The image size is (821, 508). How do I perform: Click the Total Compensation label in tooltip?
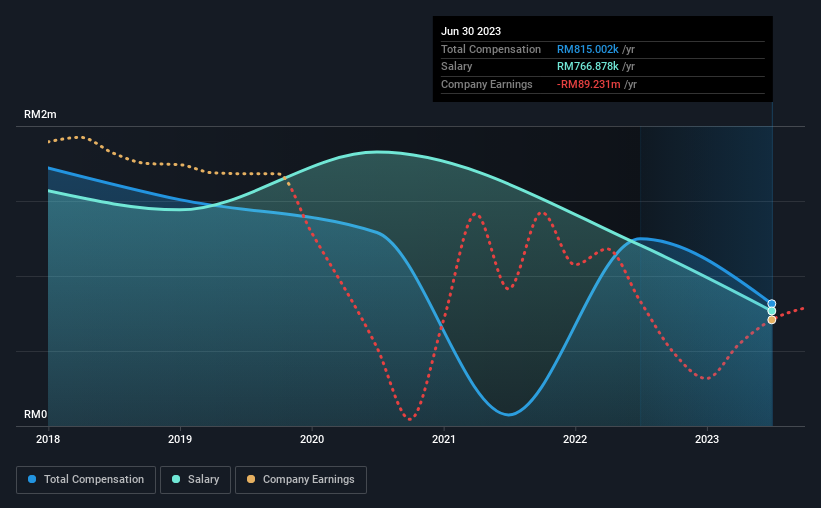click(491, 49)
